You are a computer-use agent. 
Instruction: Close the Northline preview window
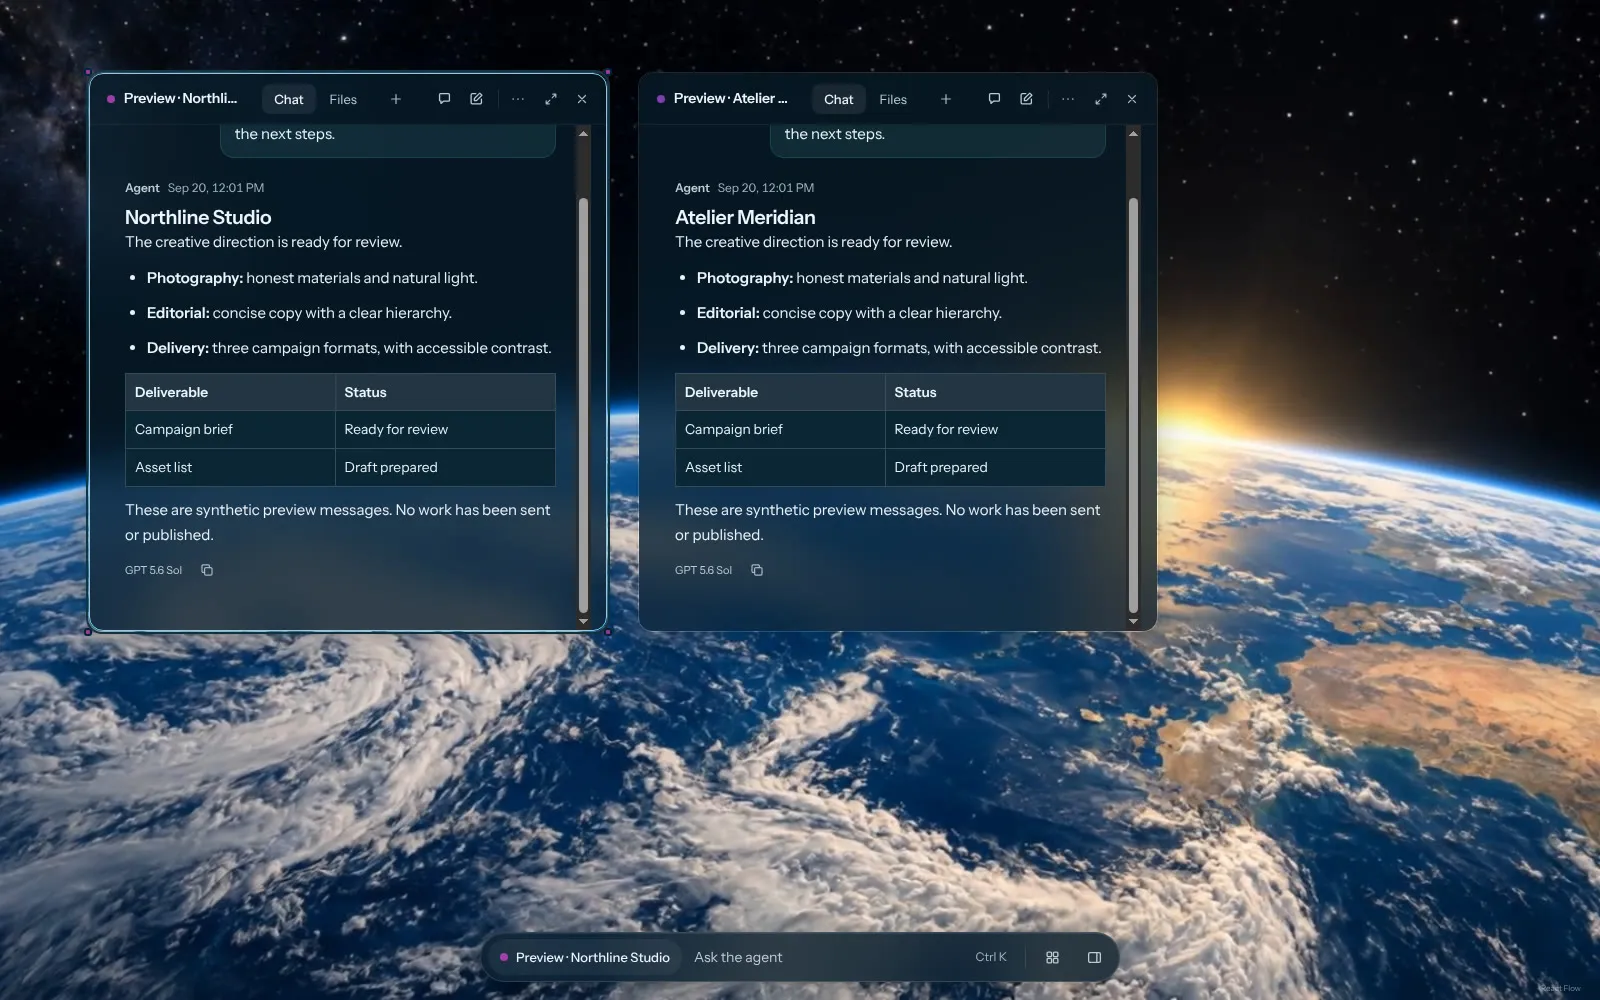582,99
